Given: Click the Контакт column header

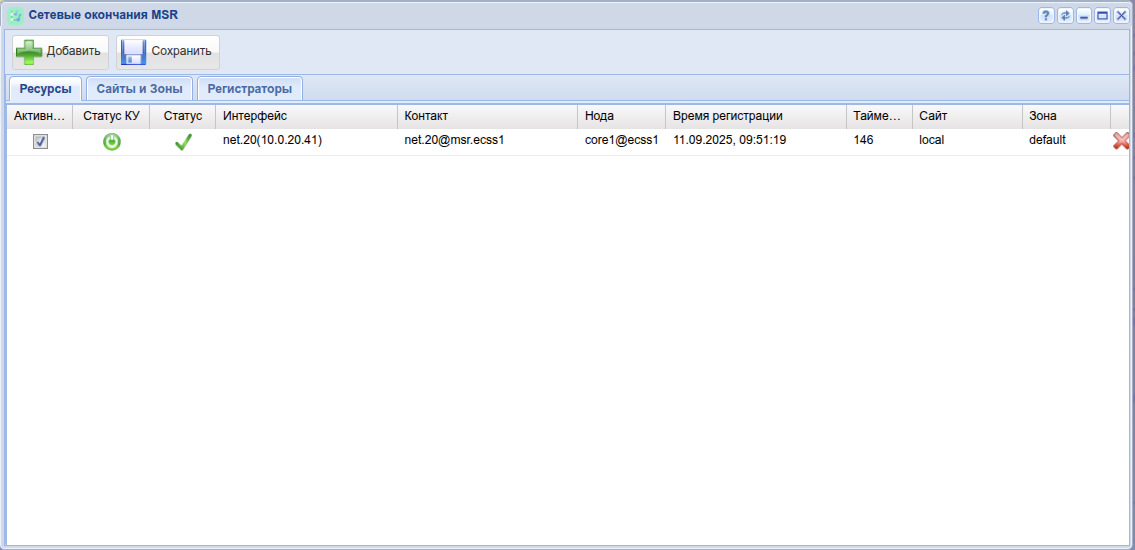Looking at the screenshot, I should [x=487, y=116].
